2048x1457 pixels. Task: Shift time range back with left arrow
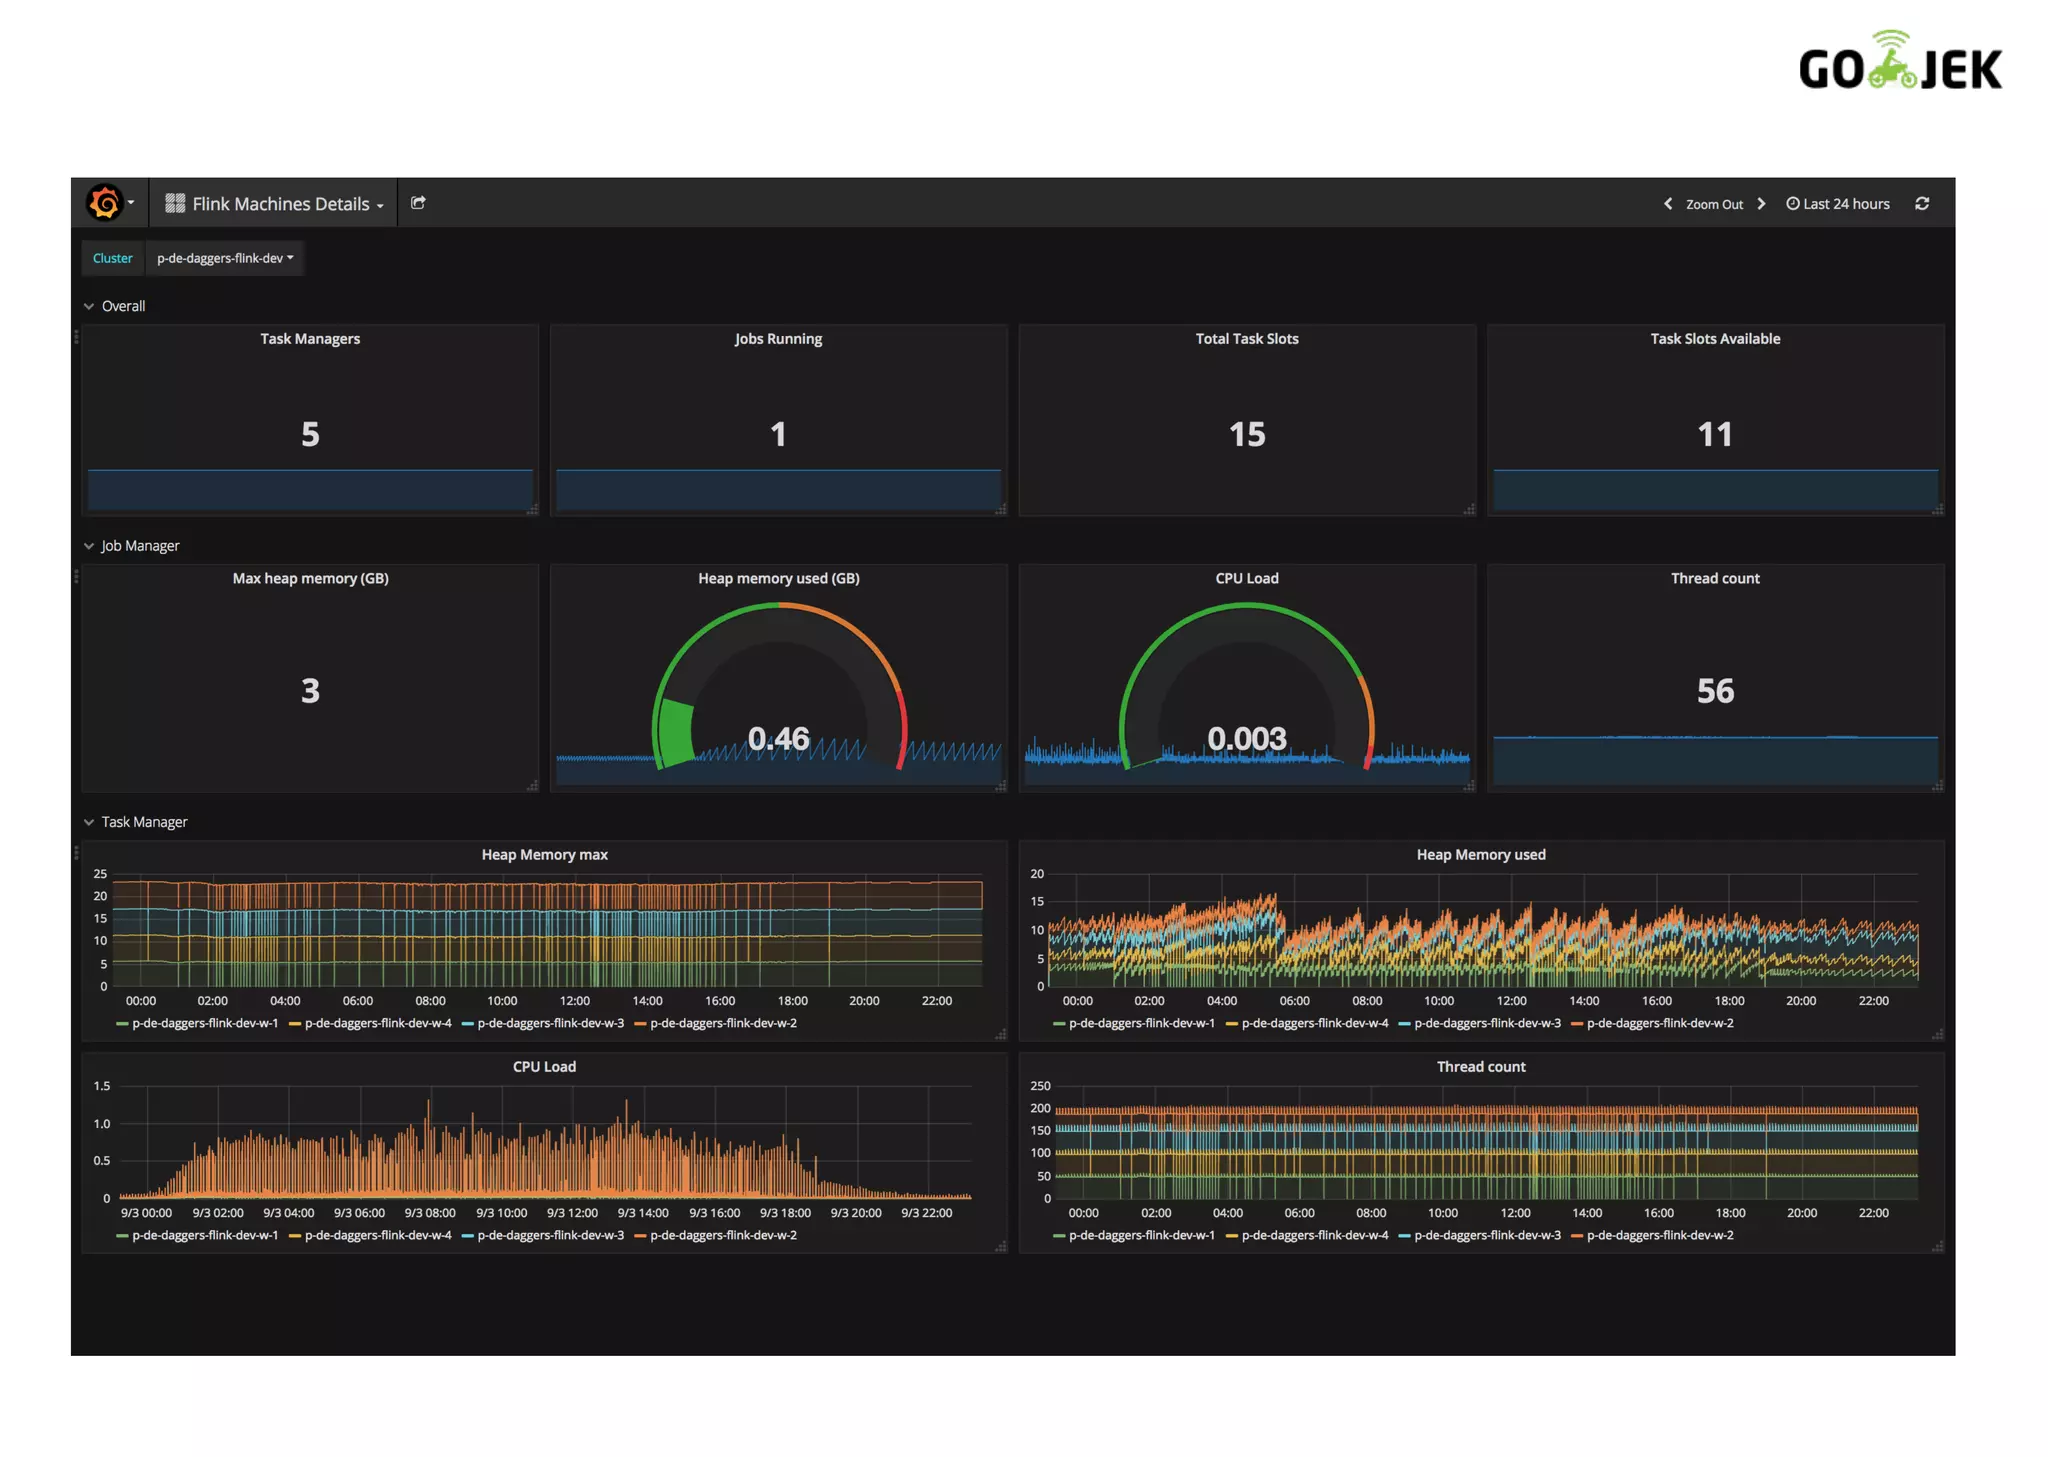pyautogui.click(x=1667, y=204)
